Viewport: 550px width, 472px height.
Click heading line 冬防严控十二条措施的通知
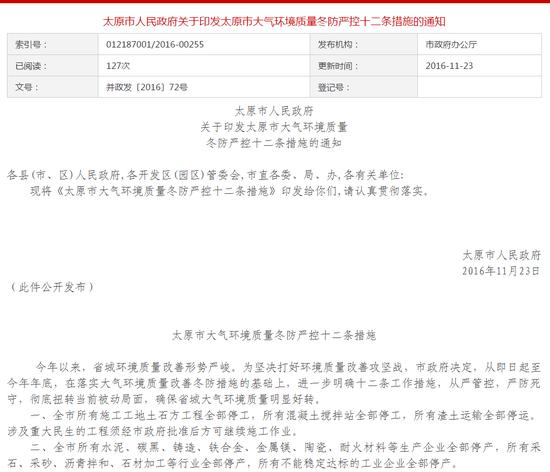point(274,143)
